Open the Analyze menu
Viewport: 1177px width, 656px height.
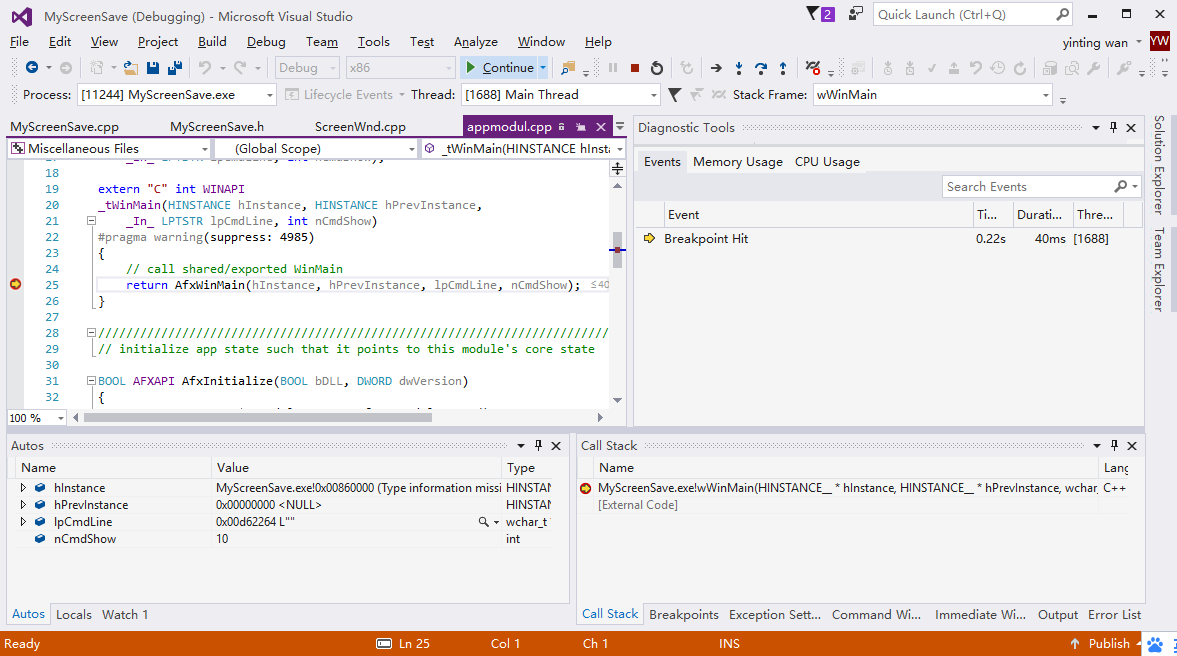[x=475, y=42]
